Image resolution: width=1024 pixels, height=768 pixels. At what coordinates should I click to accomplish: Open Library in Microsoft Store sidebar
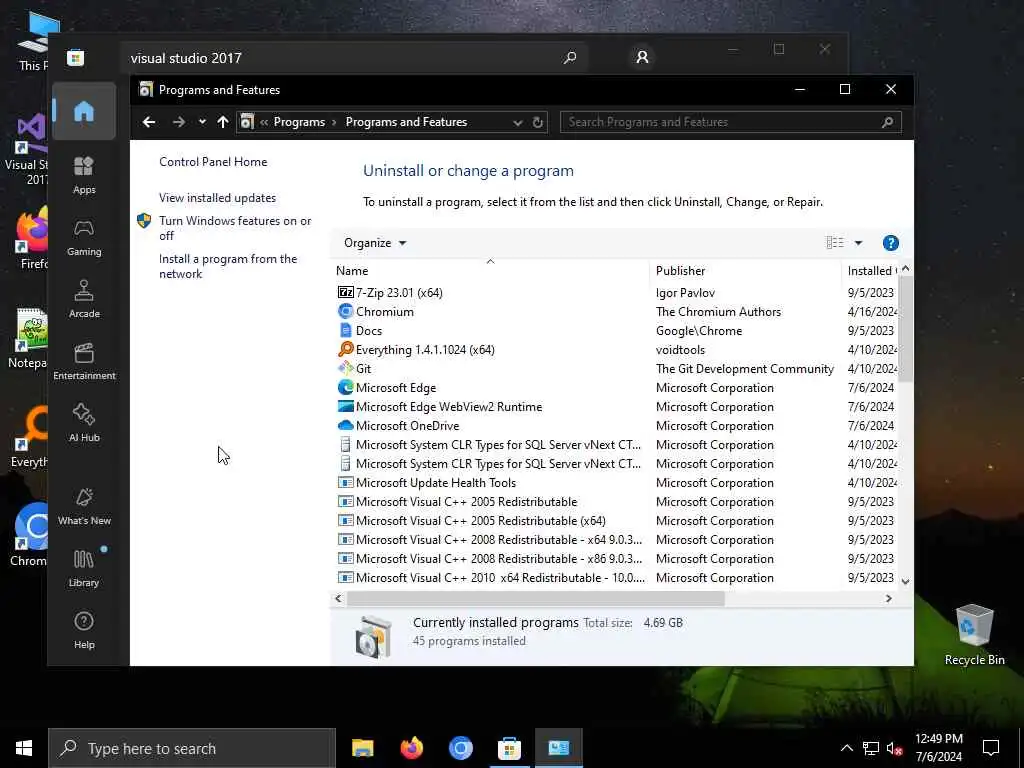click(x=84, y=568)
